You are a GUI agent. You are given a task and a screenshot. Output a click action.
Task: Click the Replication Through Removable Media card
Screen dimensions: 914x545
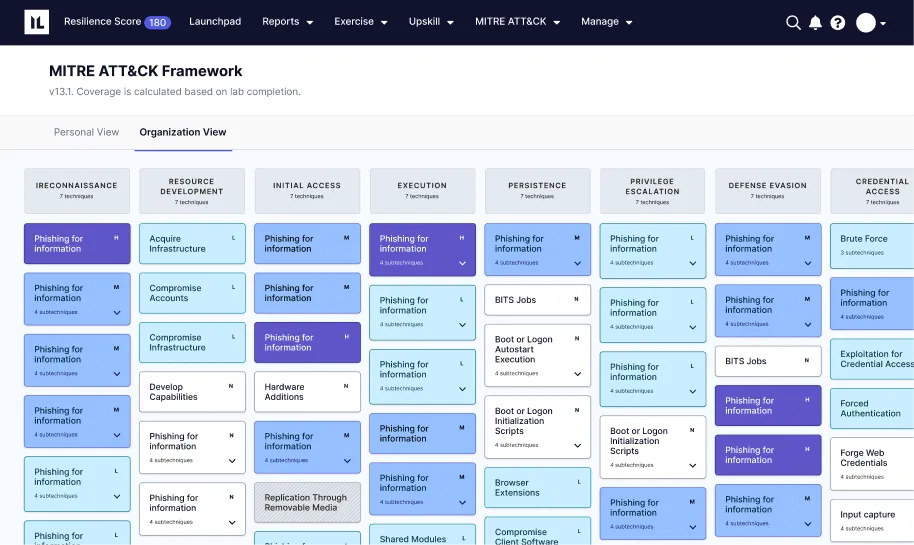coord(307,502)
